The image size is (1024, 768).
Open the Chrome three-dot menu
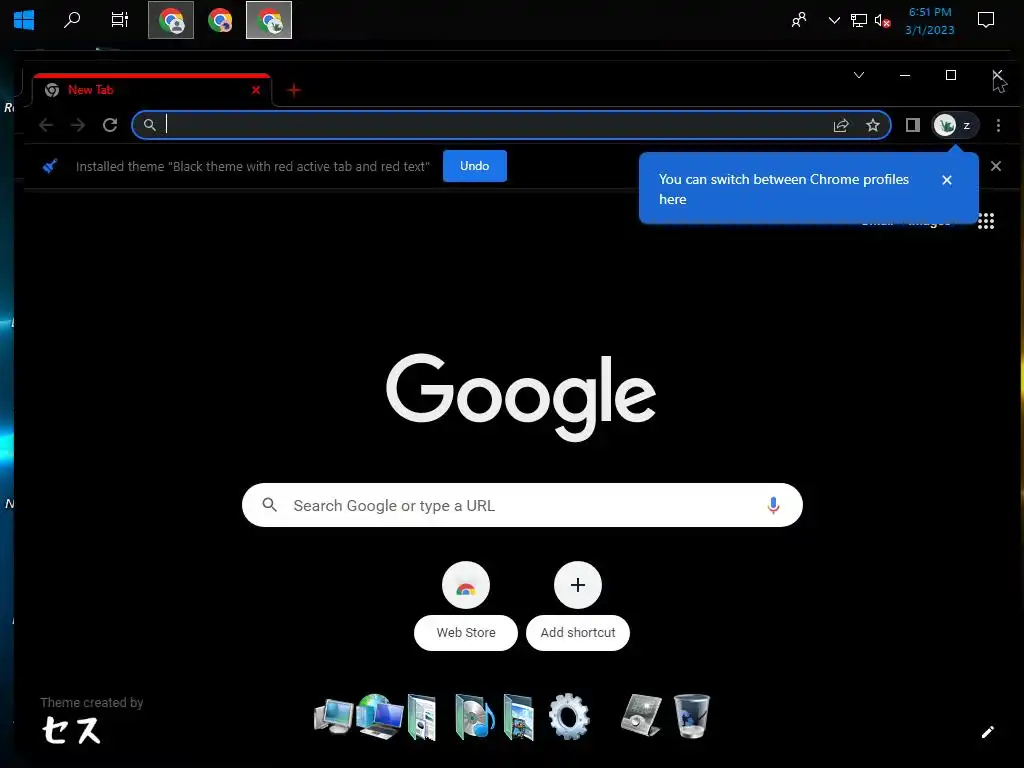tap(998, 125)
